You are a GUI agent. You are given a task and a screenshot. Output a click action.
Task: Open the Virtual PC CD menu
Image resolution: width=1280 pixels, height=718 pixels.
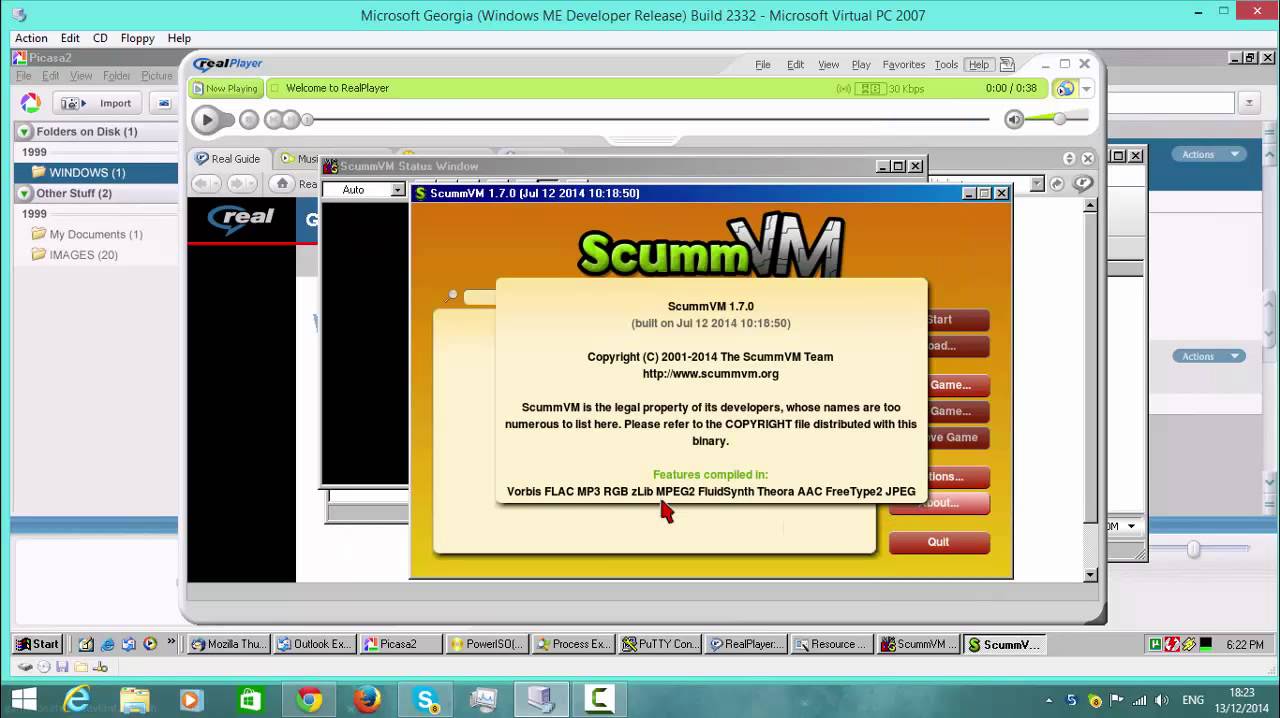pos(100,38)
